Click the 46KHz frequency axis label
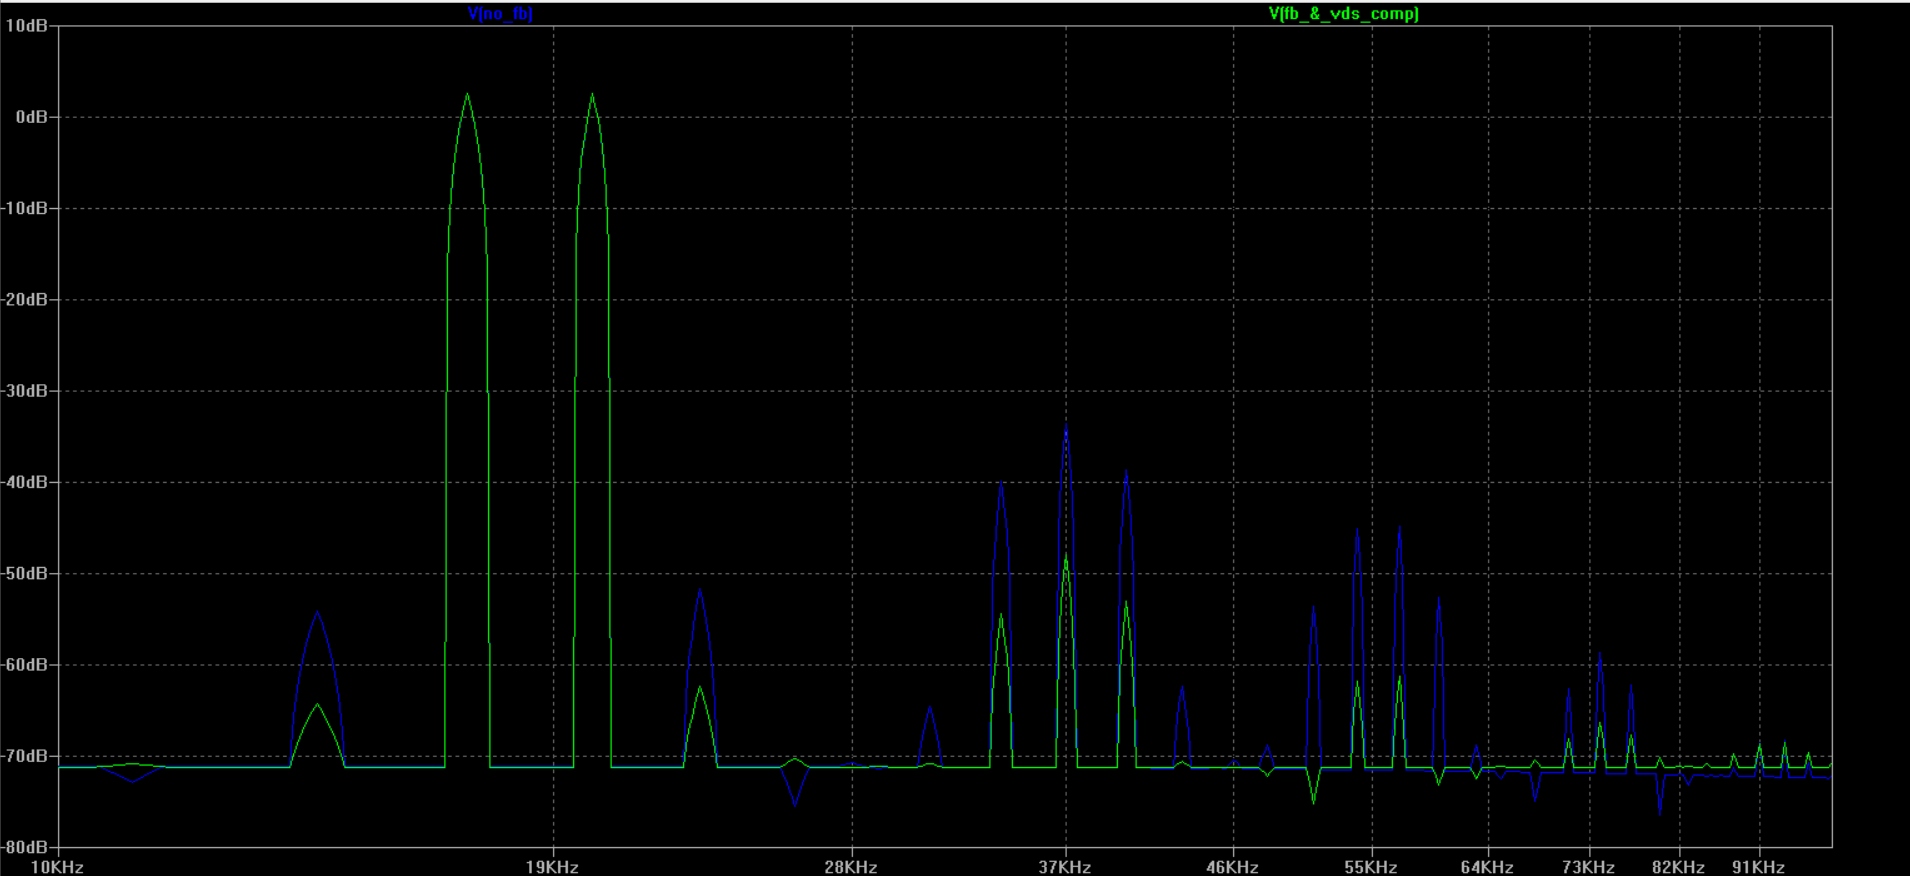The image size is (1910, 876). [1232, 867]
